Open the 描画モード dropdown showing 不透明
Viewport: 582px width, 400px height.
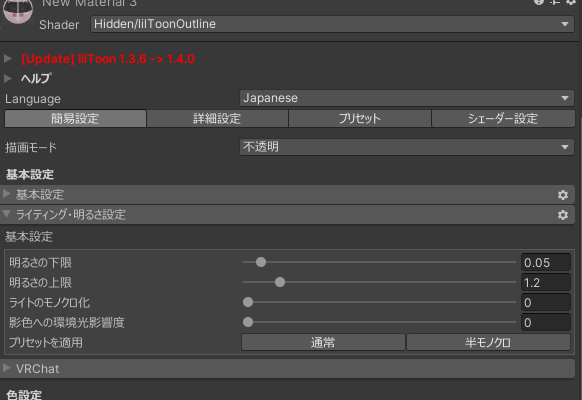tap(407, 147)
